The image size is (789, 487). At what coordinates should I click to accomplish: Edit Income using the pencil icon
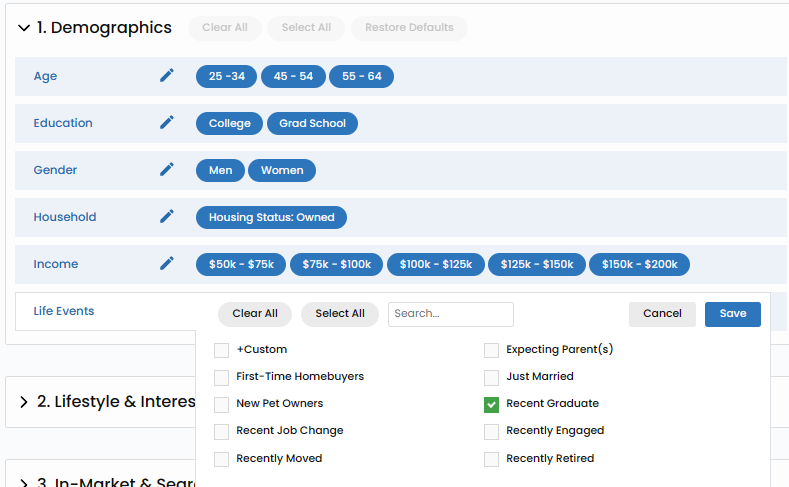(167, 264)
